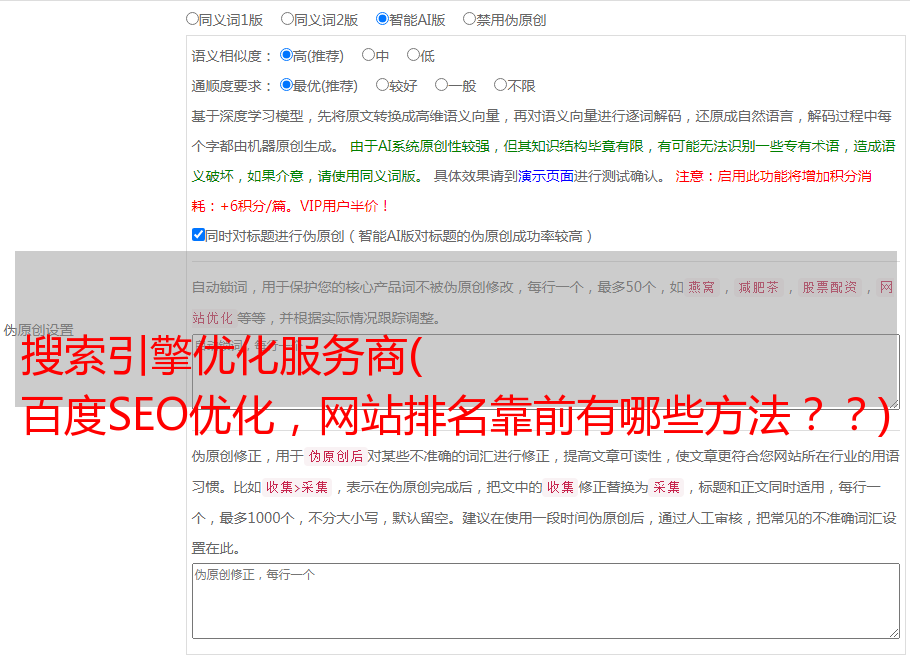Screen dimensions: 911x658
Task: Choose 较好 for 通顺度要求
Action: point(382,85)
